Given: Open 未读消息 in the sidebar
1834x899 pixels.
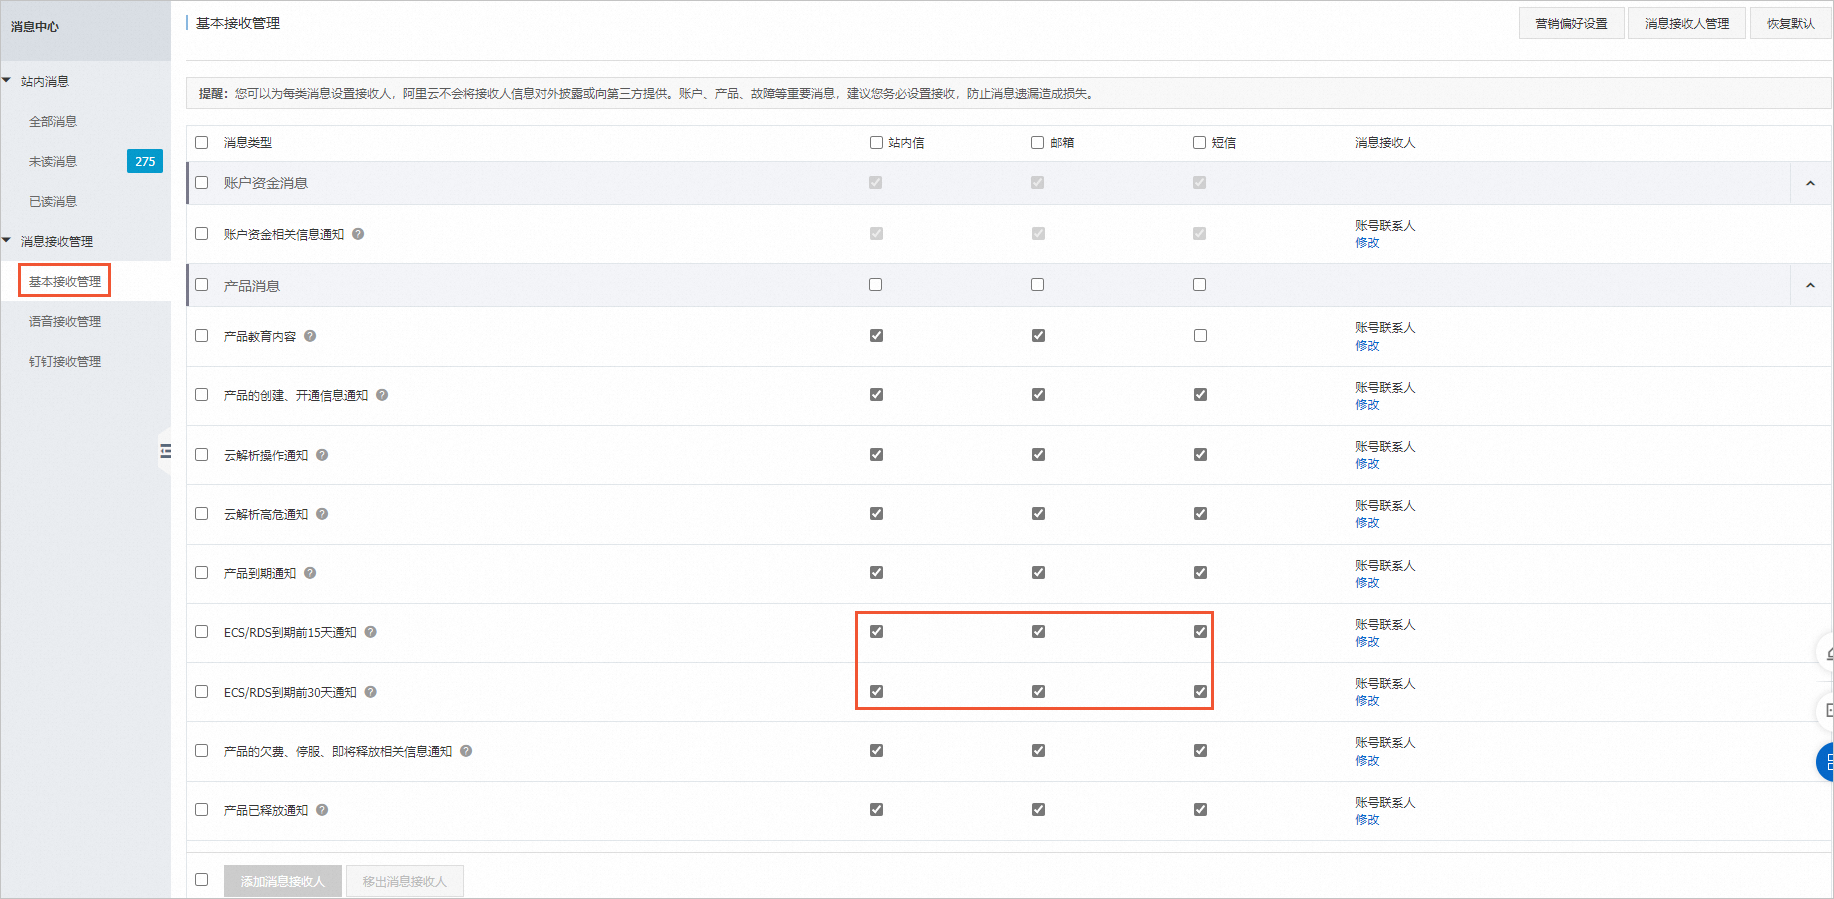Looking at the screenshot, I should [x=53, y=161].
